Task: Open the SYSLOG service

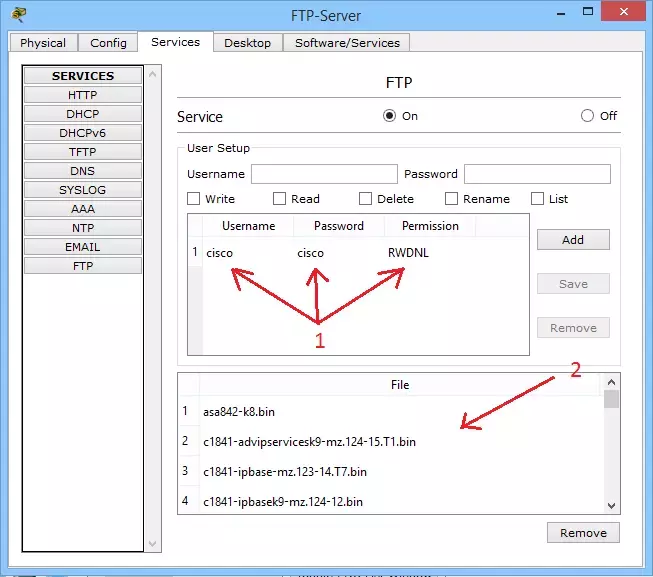Action: coord(83,190)
